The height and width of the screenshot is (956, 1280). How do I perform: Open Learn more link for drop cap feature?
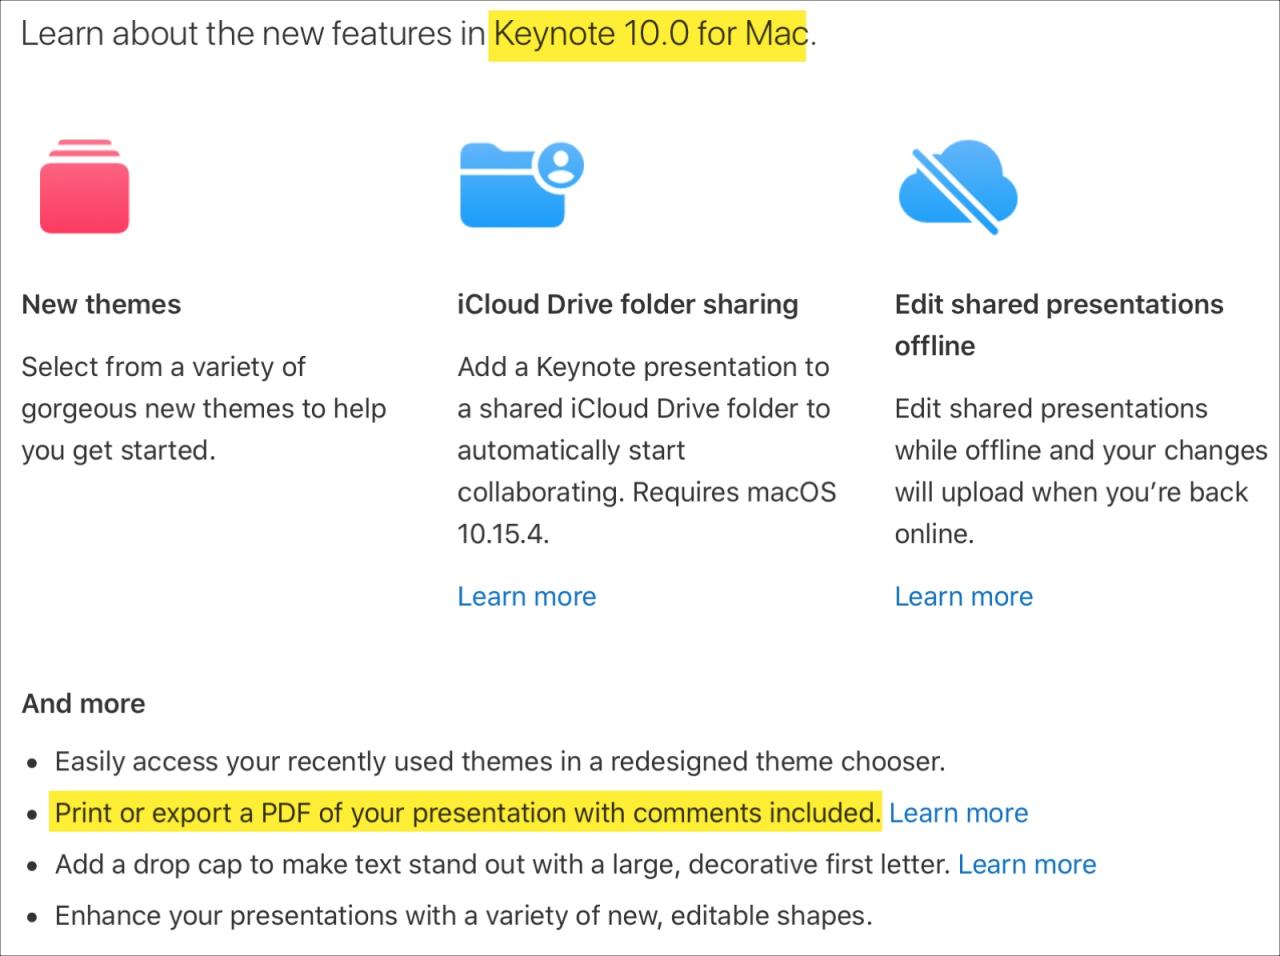[x=1027, y=864]
